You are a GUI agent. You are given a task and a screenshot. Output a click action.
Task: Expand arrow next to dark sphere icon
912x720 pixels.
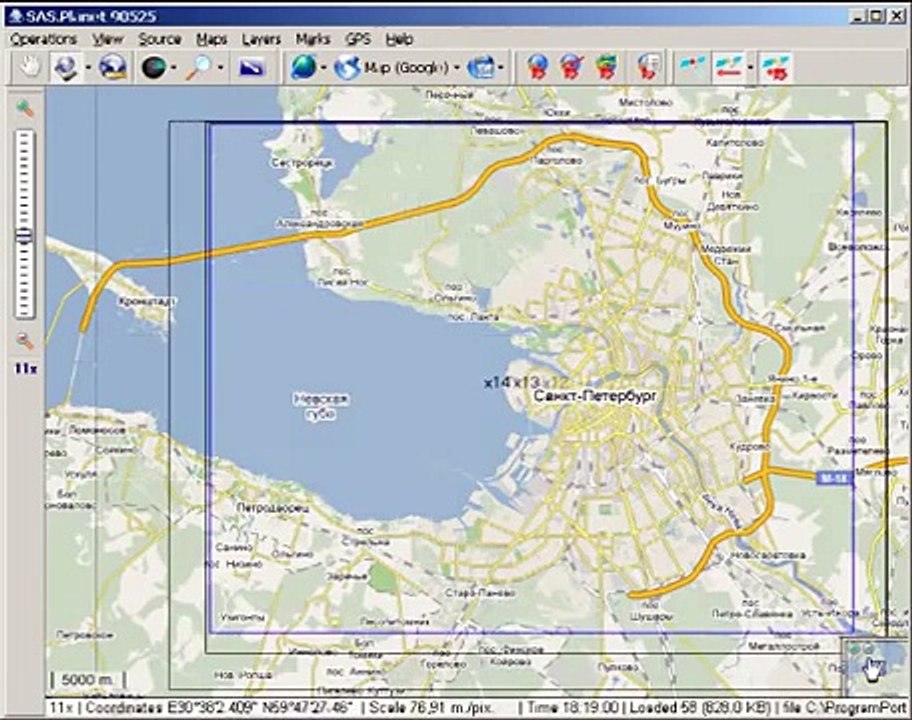point(174,68)
